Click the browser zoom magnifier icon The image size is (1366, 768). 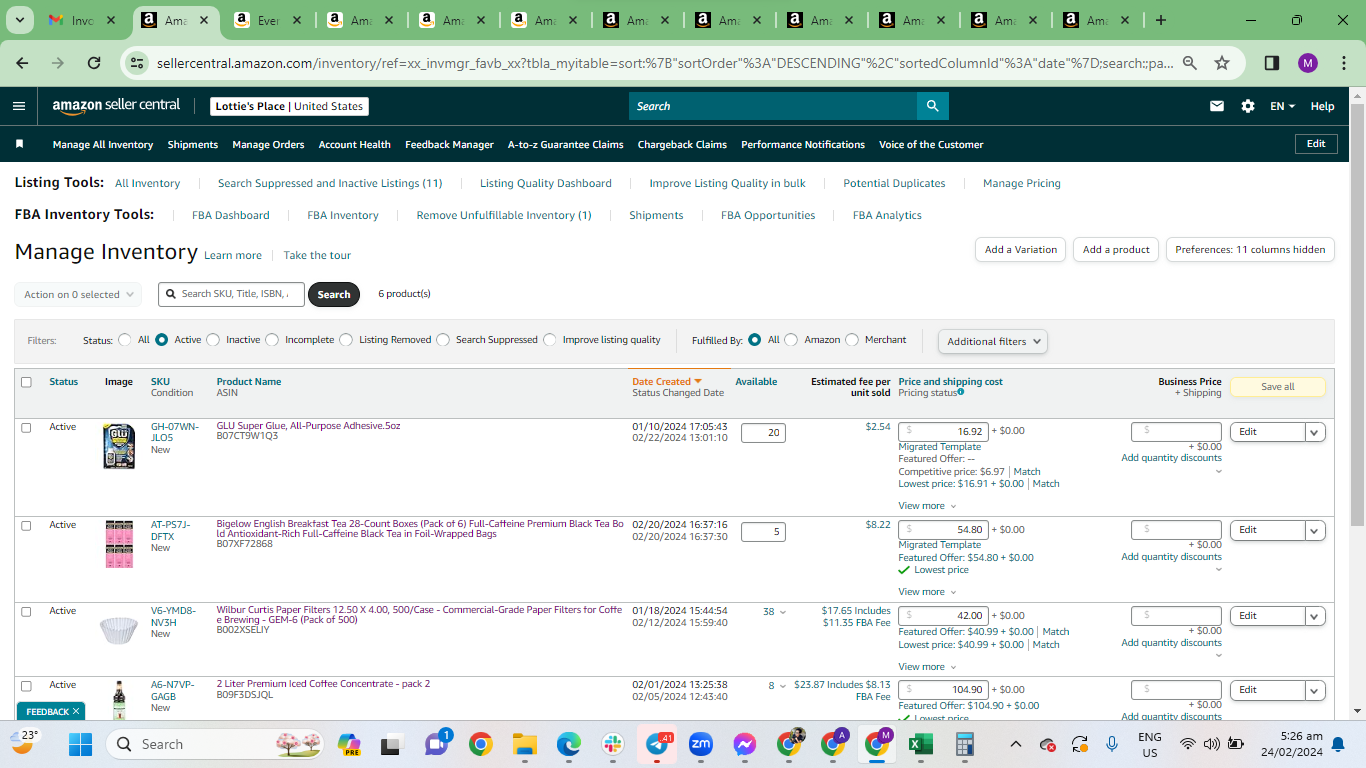click(x=1190, y=63)
